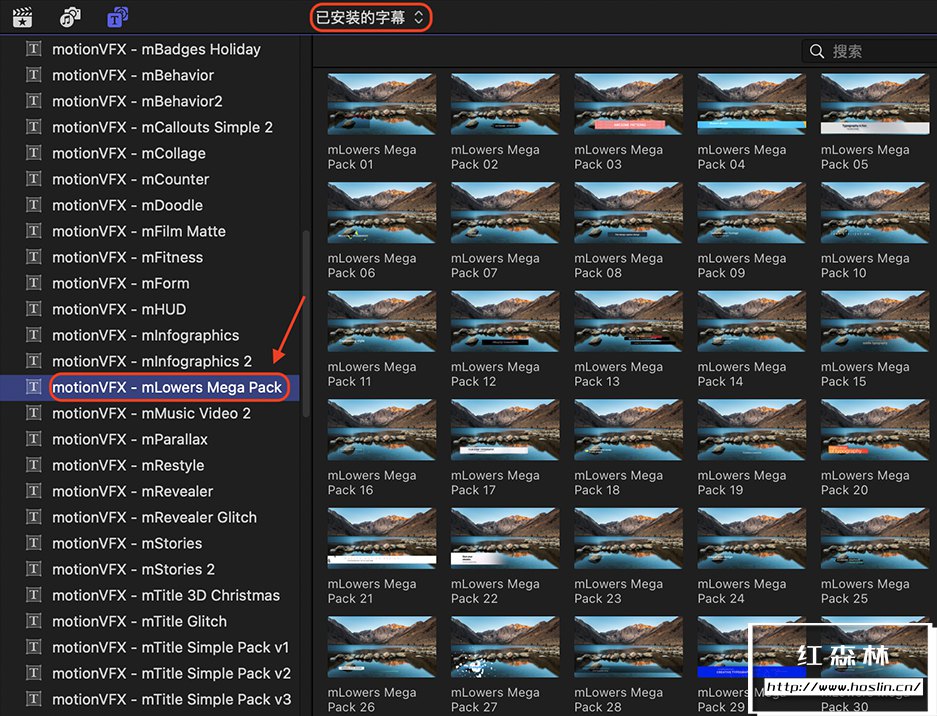The image size is (937, 716).
Task: Select mLowers Mega Pack 17 thumbnail
Action: pyautogui.click(x=505, y=430)
